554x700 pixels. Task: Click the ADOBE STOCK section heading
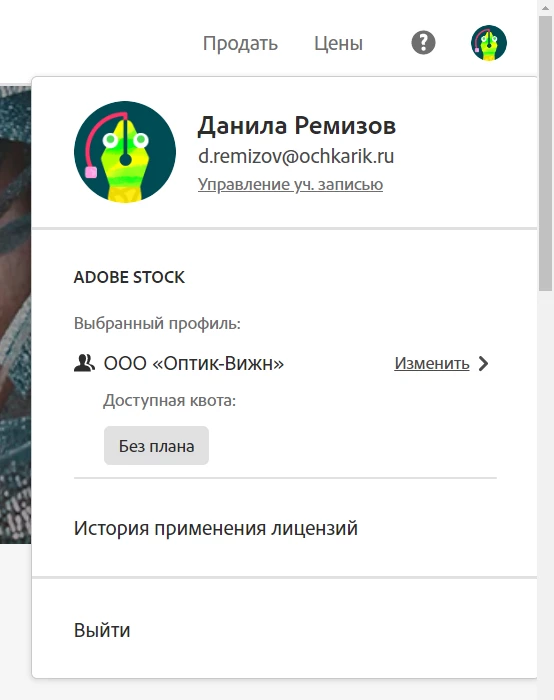tap(129, 277)
